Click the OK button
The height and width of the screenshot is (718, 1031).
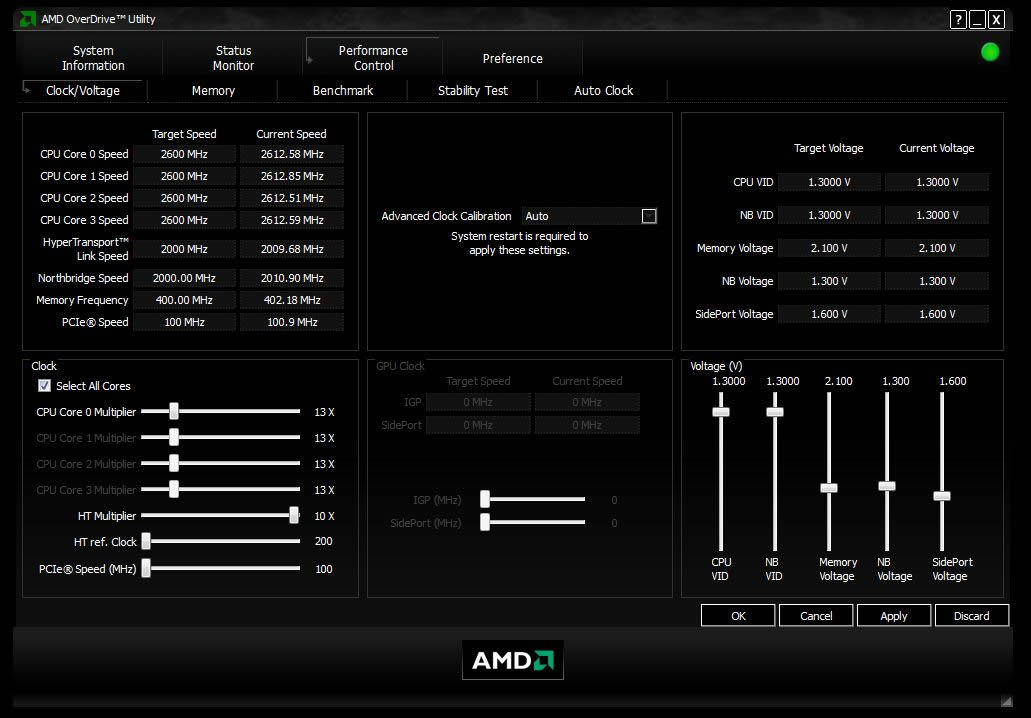[738, 616]
